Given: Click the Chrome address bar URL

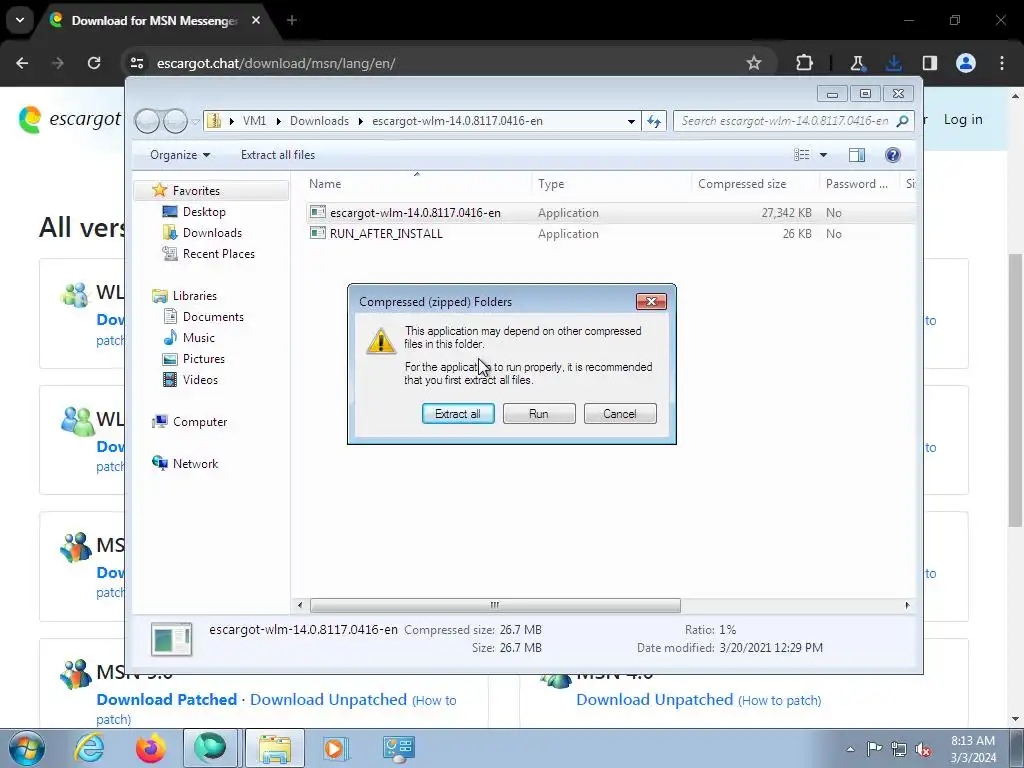Looking at the screenshot, I should [276, 63].
